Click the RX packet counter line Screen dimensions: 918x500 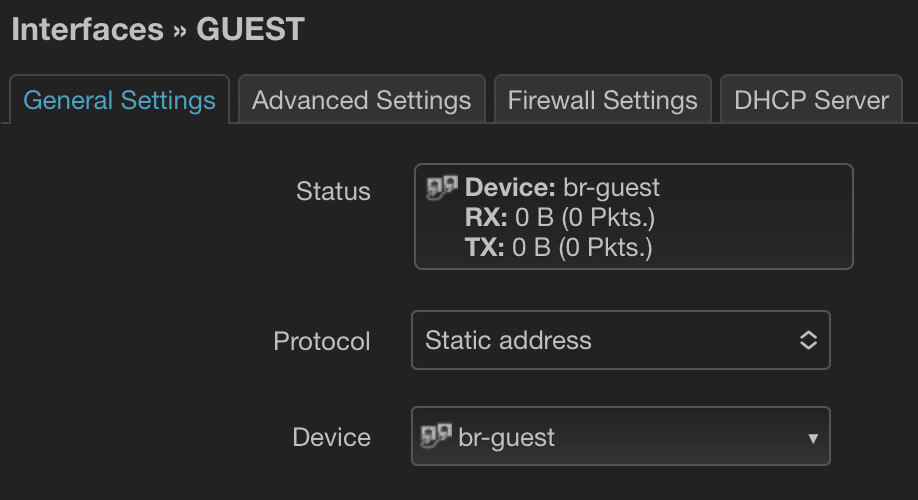pos(560,217)
